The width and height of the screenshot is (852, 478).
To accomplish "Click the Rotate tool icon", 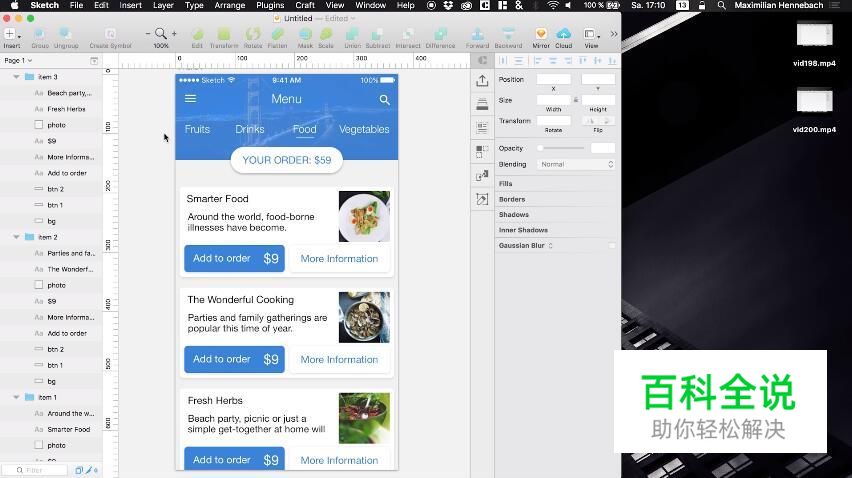I will 253,34.
